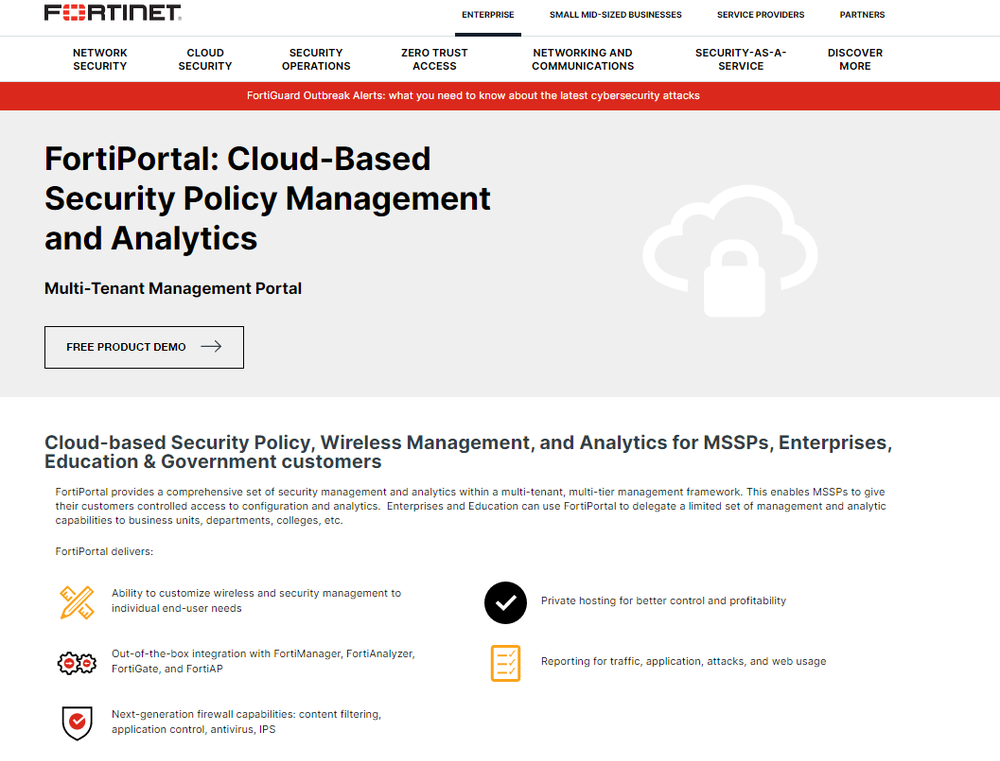1000x761 pixels.
Task: Go to the Partners section
Action: point(862,15)
